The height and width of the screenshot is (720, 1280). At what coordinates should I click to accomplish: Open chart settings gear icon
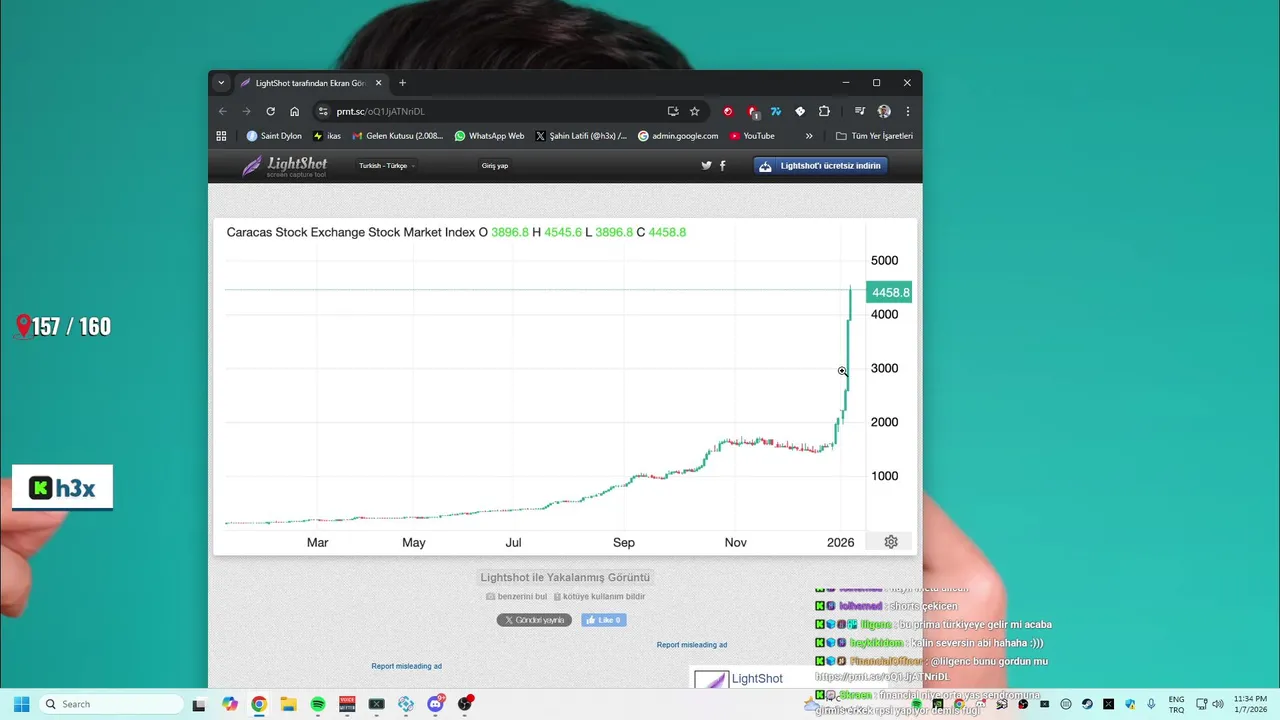click(891, 542)
